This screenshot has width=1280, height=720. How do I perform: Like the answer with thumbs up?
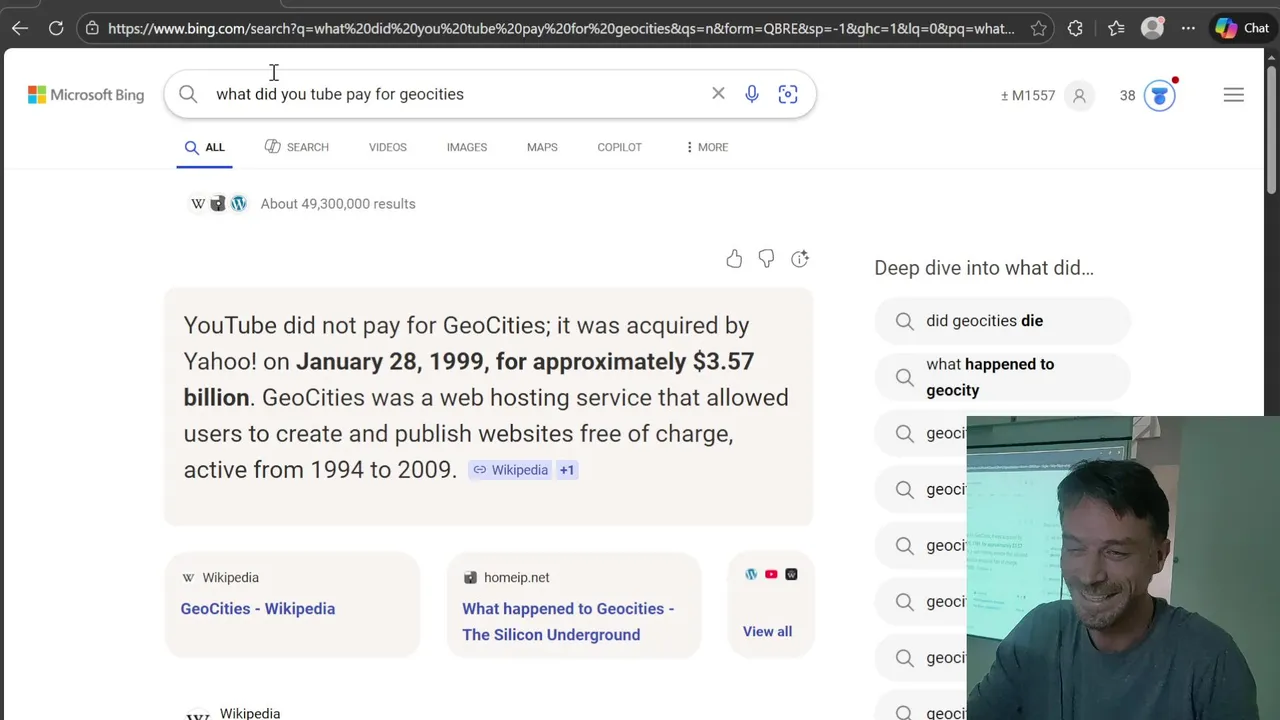point(734,259)
